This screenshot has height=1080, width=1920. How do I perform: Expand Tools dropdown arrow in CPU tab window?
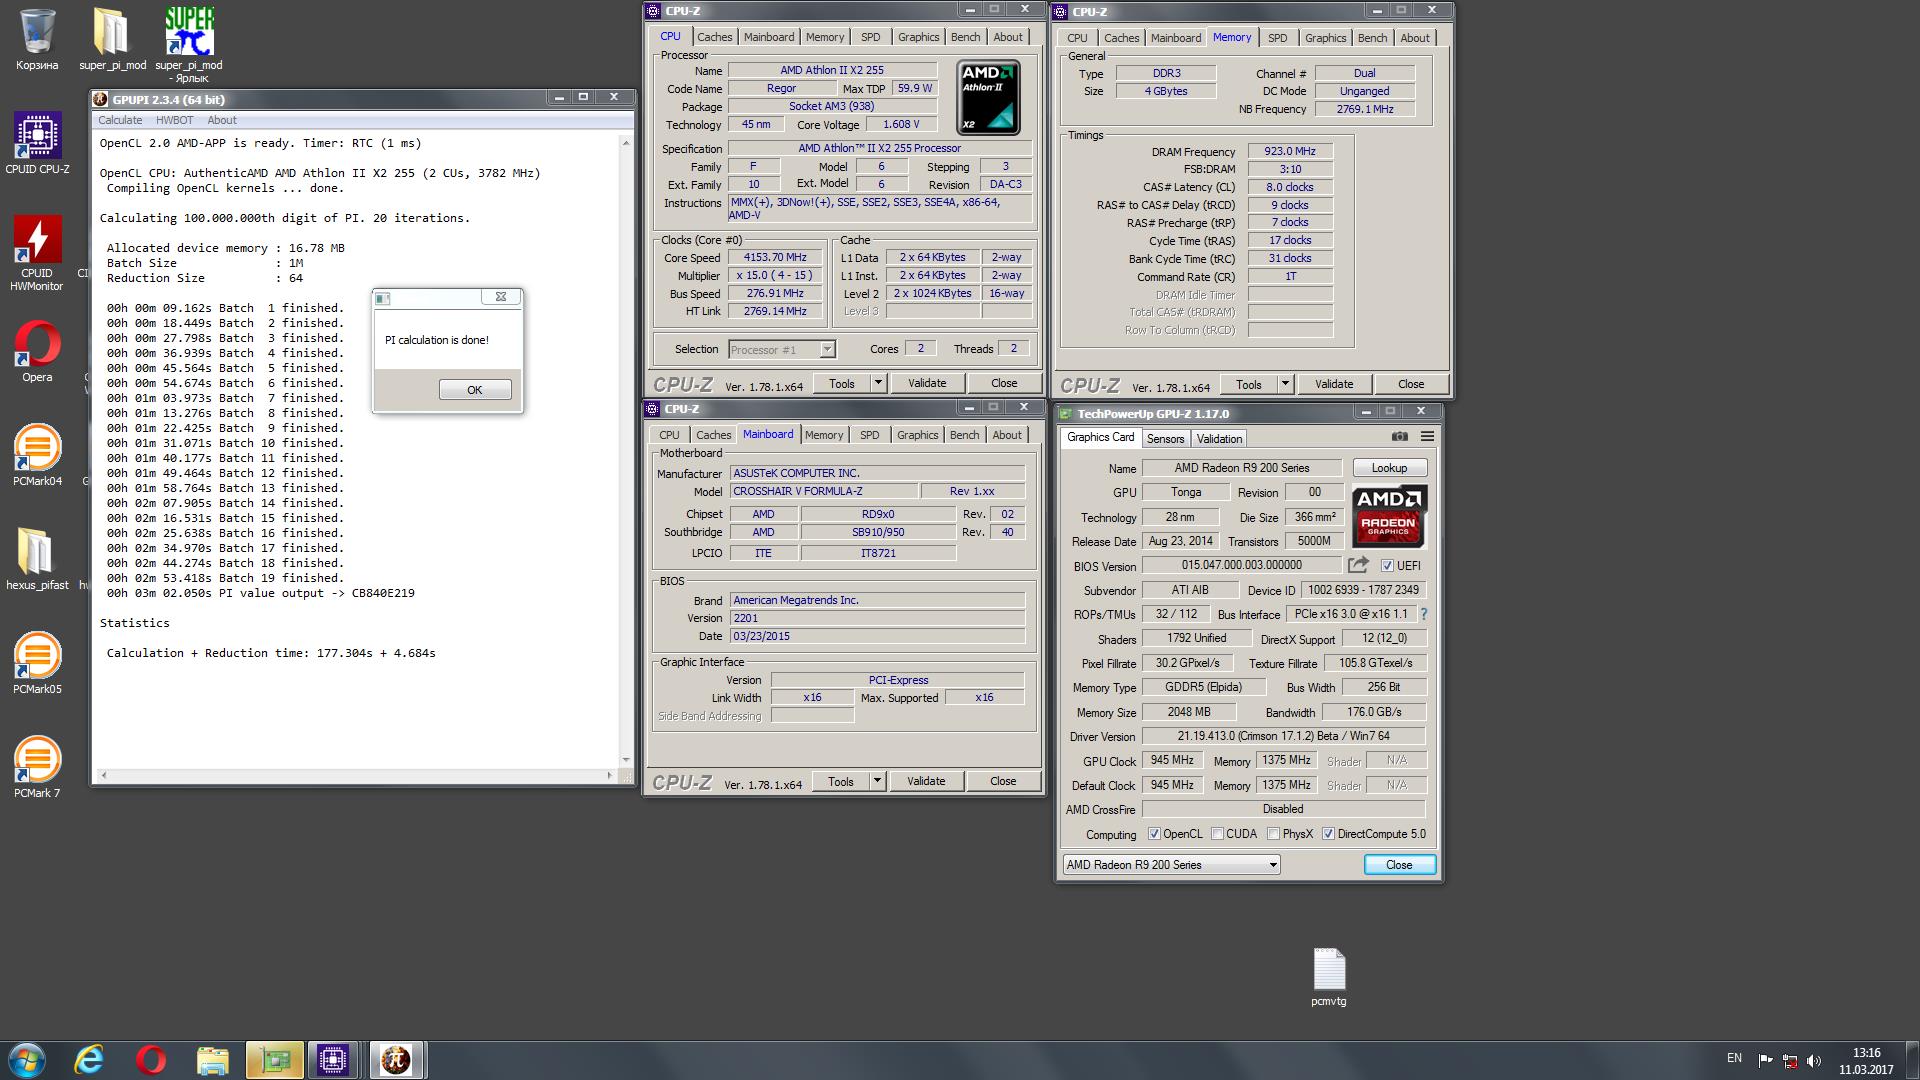click(x=878, y=383)
